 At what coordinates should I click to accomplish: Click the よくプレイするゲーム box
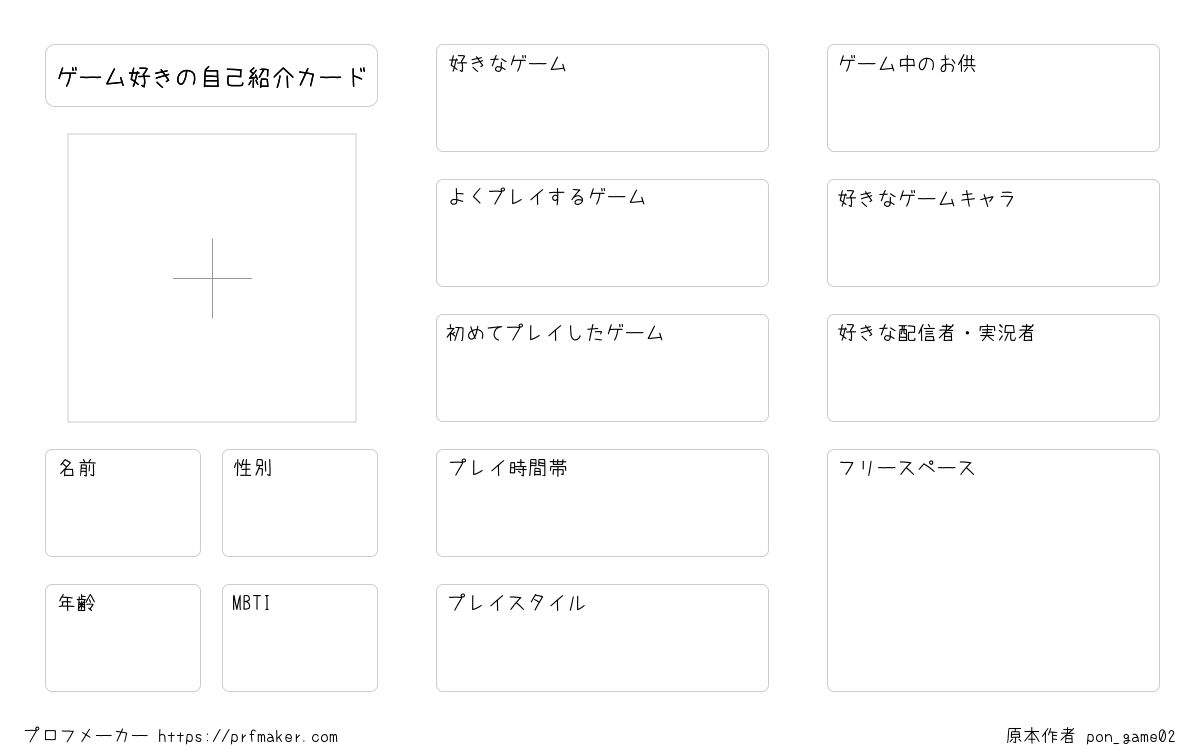pos(602,233)
